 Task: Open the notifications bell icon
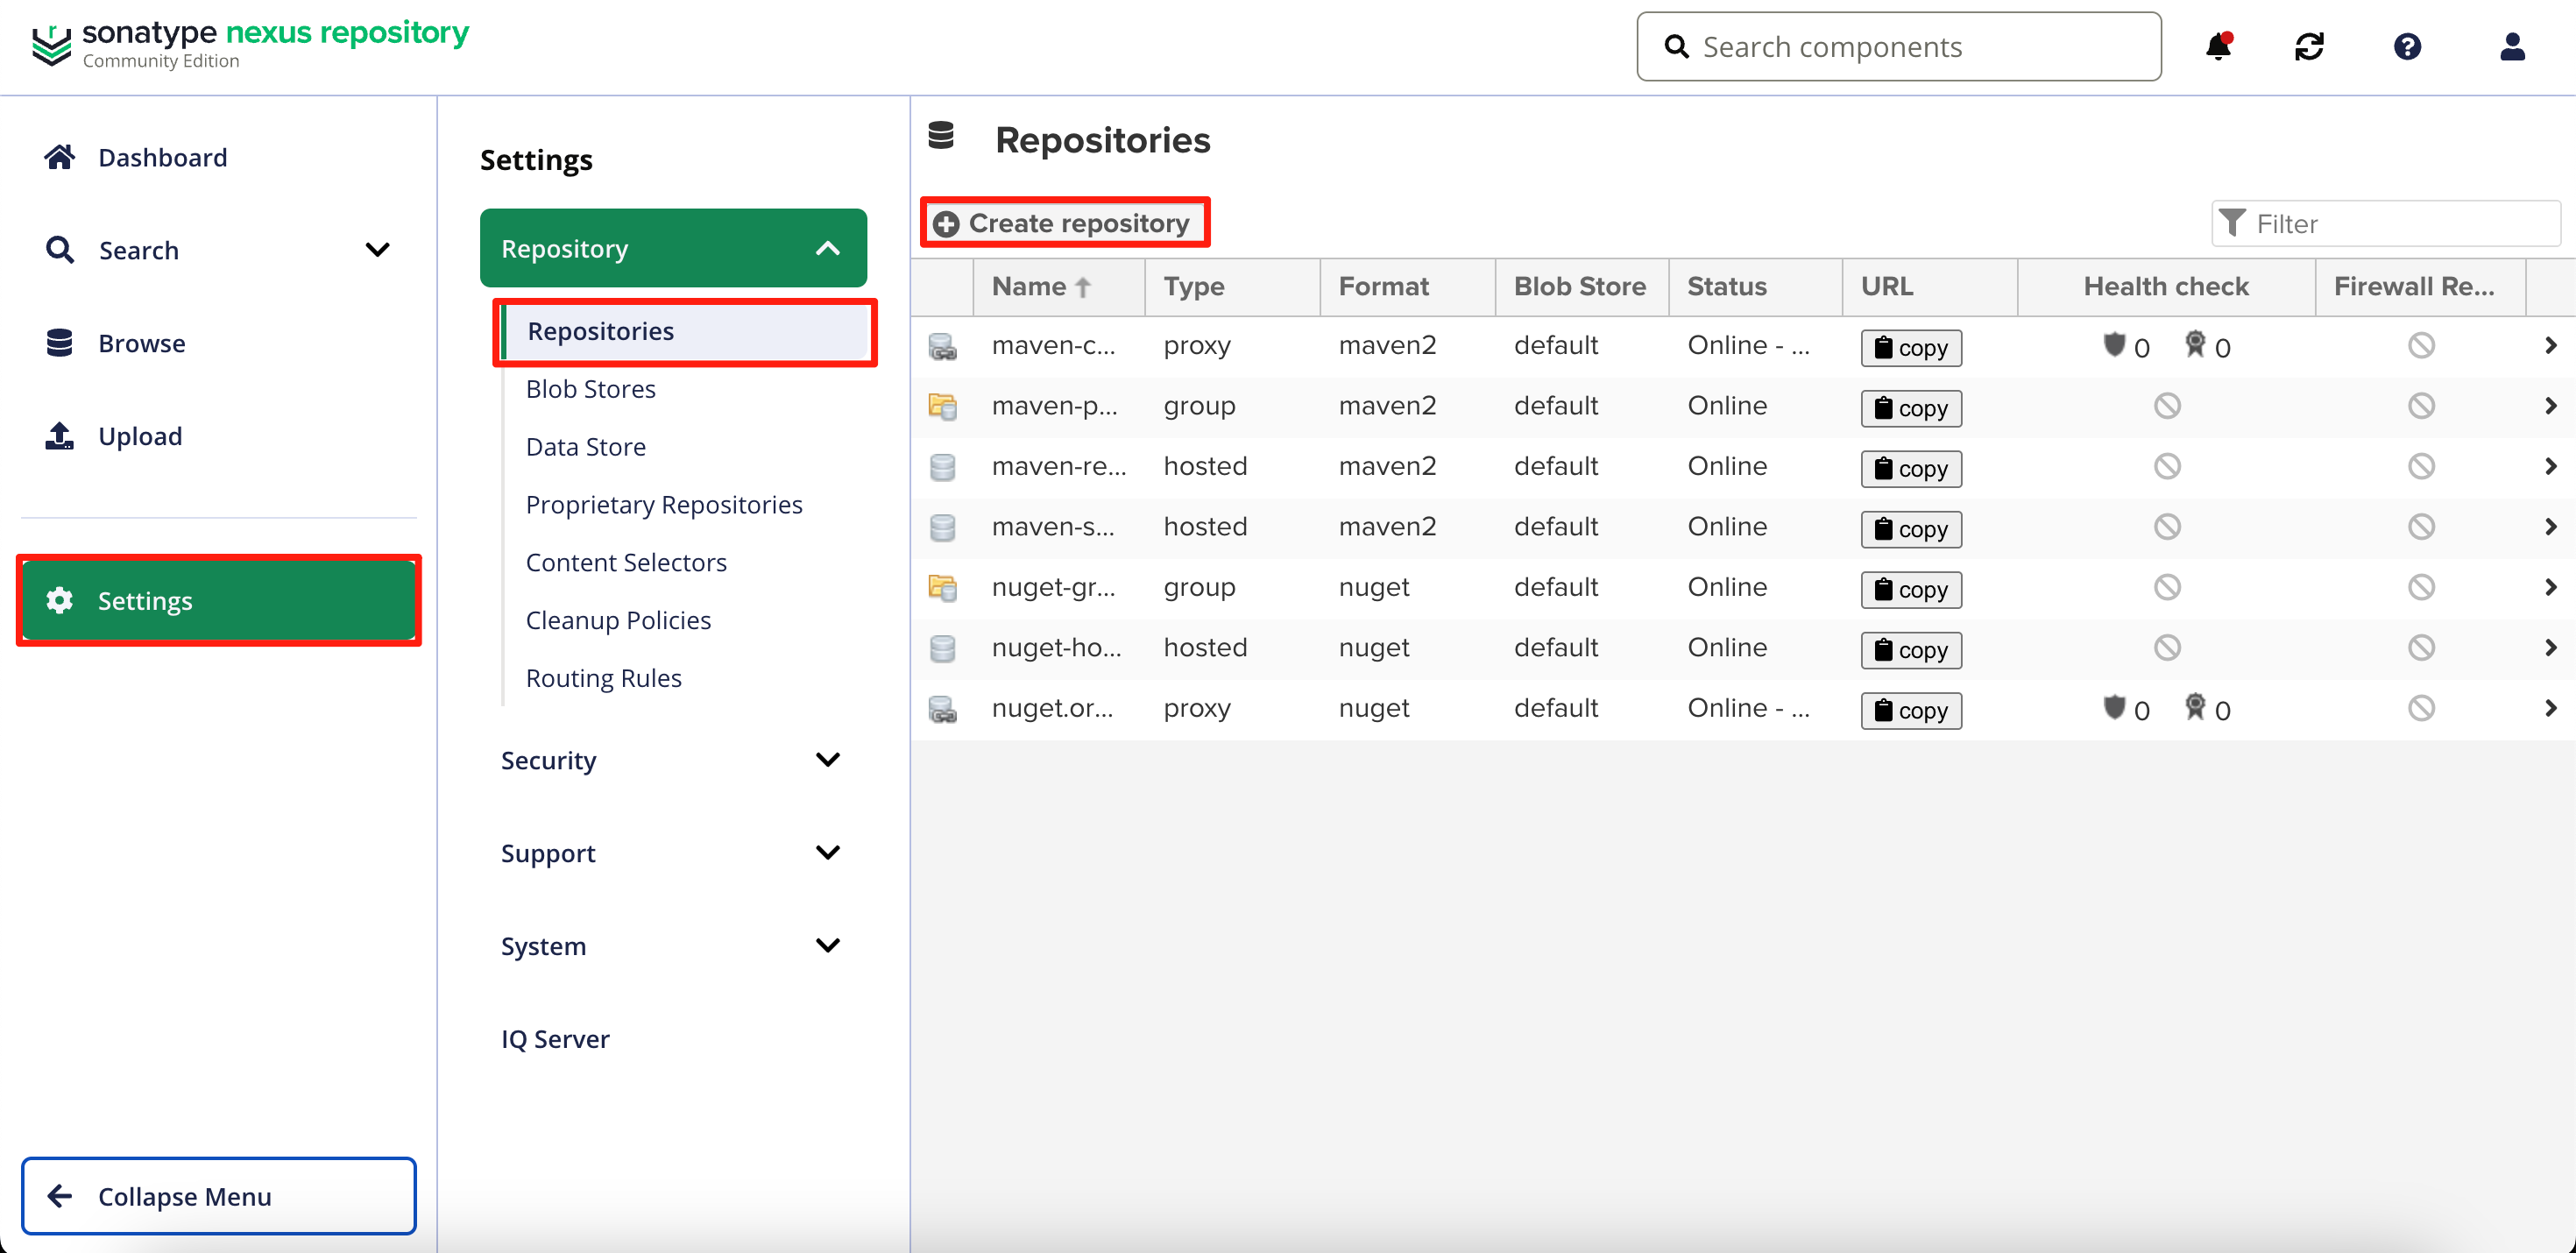click(x=2218, y=46)
